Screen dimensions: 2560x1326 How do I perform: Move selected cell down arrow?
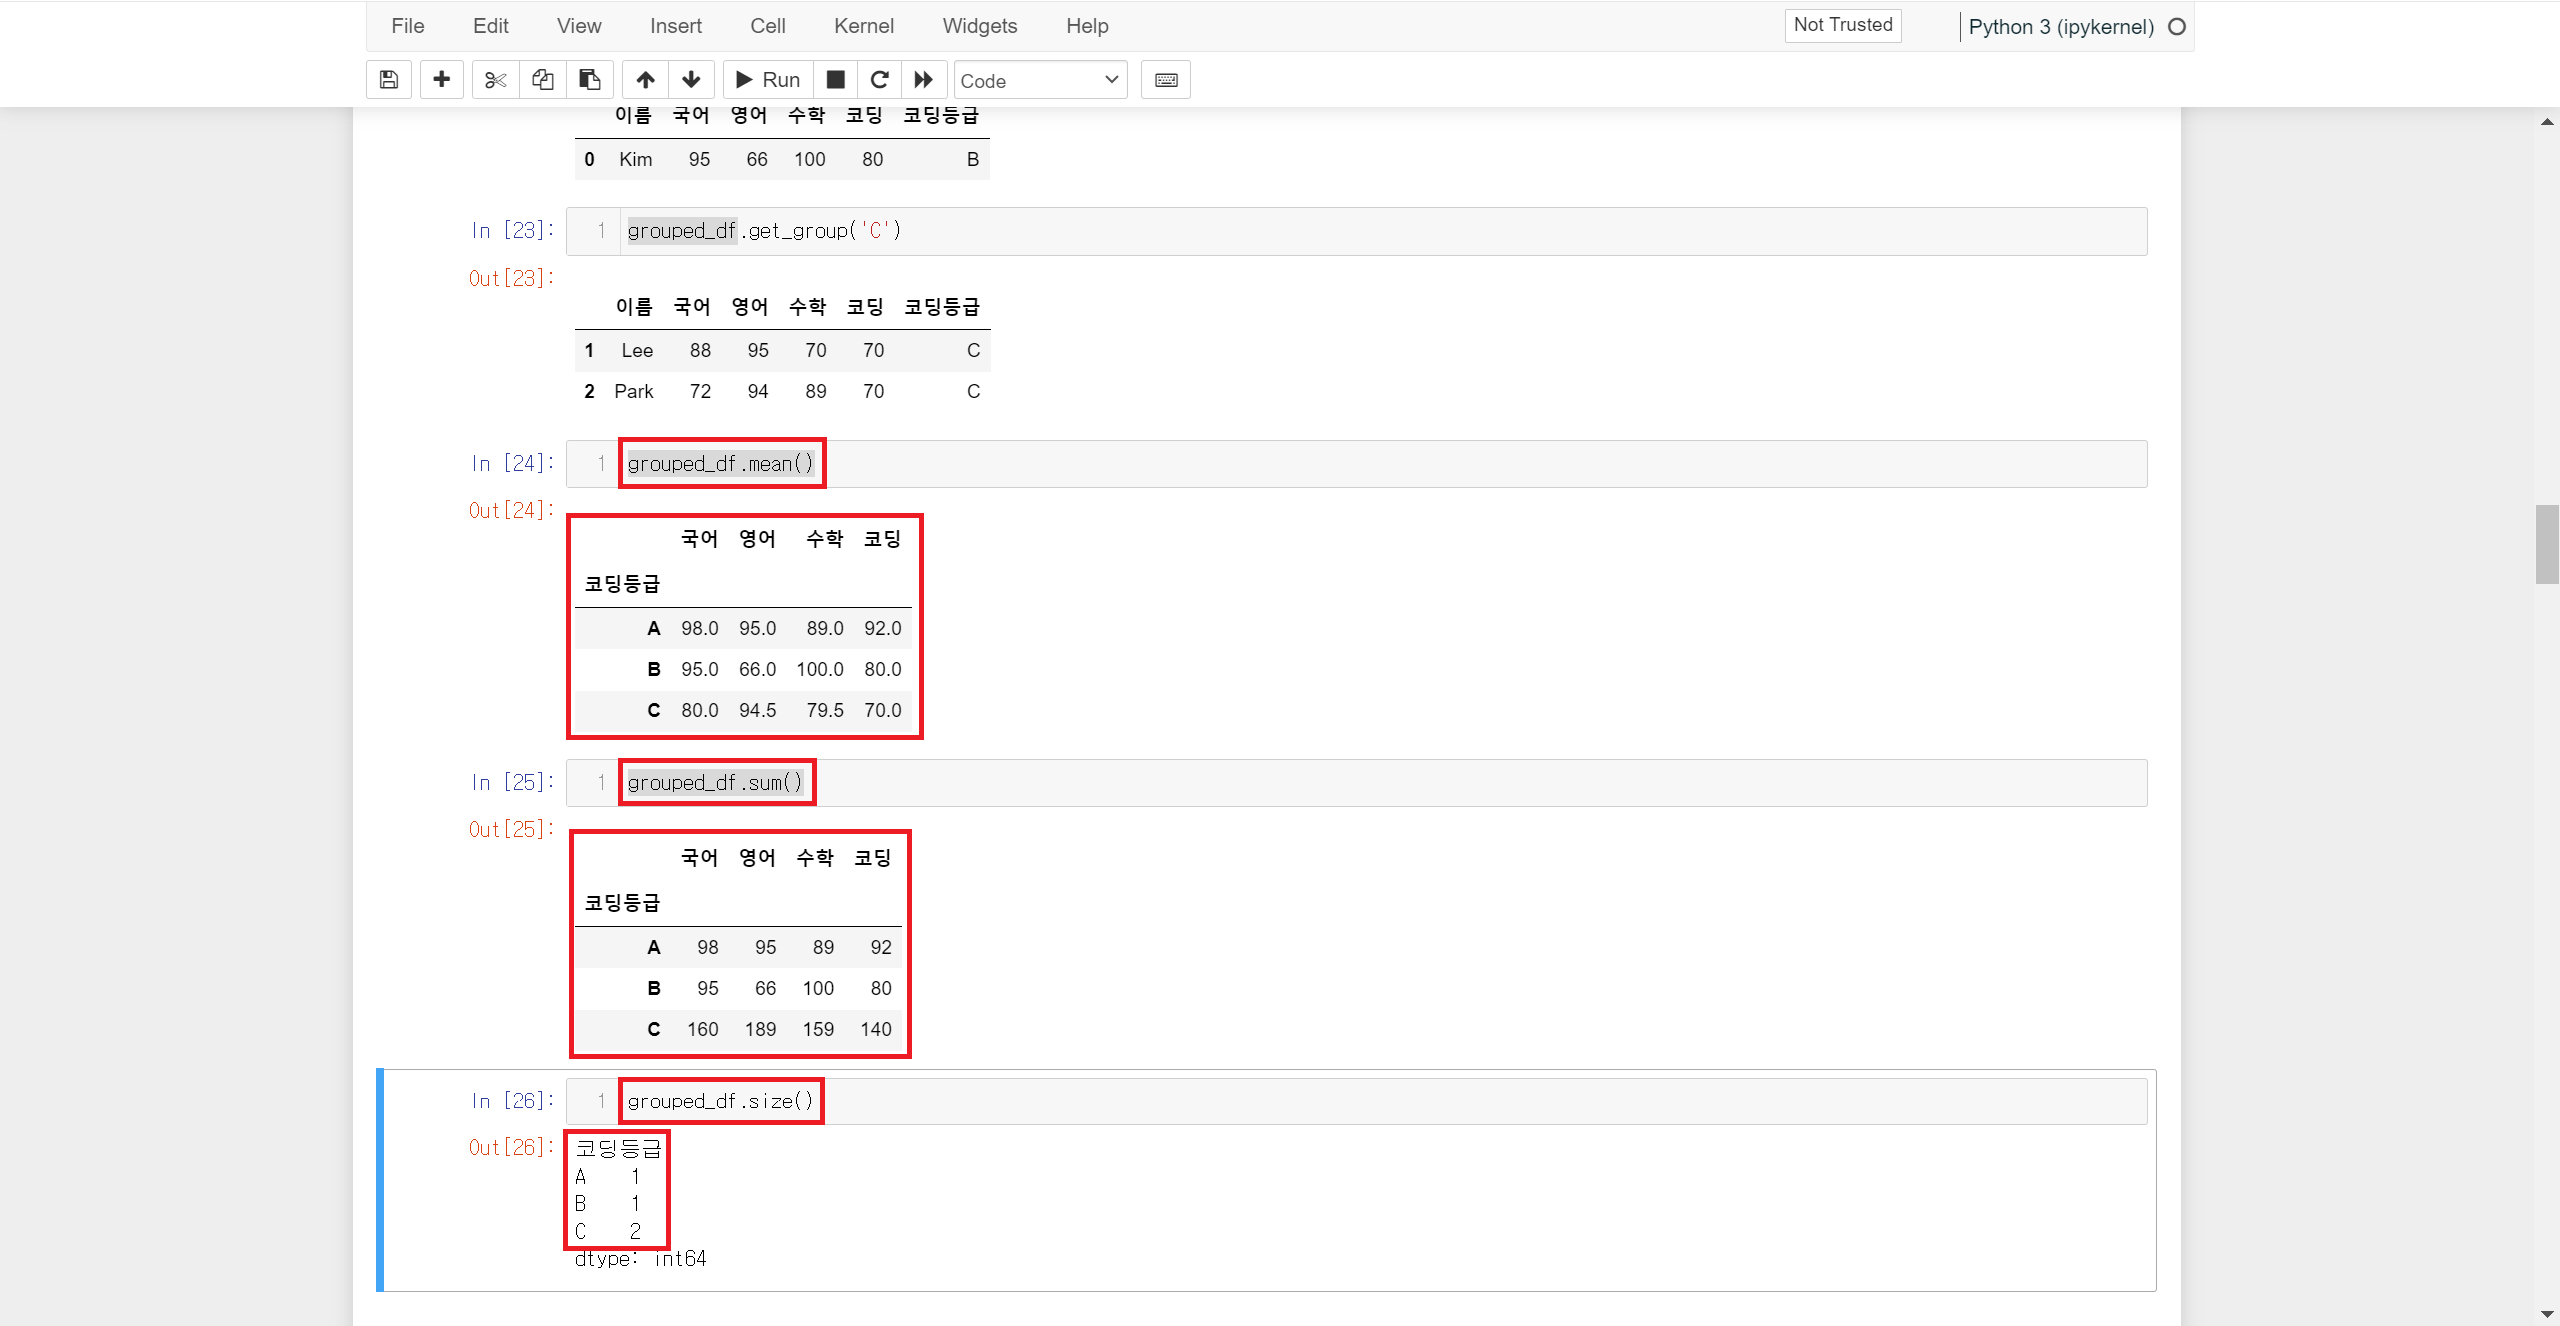coord(691,80)
